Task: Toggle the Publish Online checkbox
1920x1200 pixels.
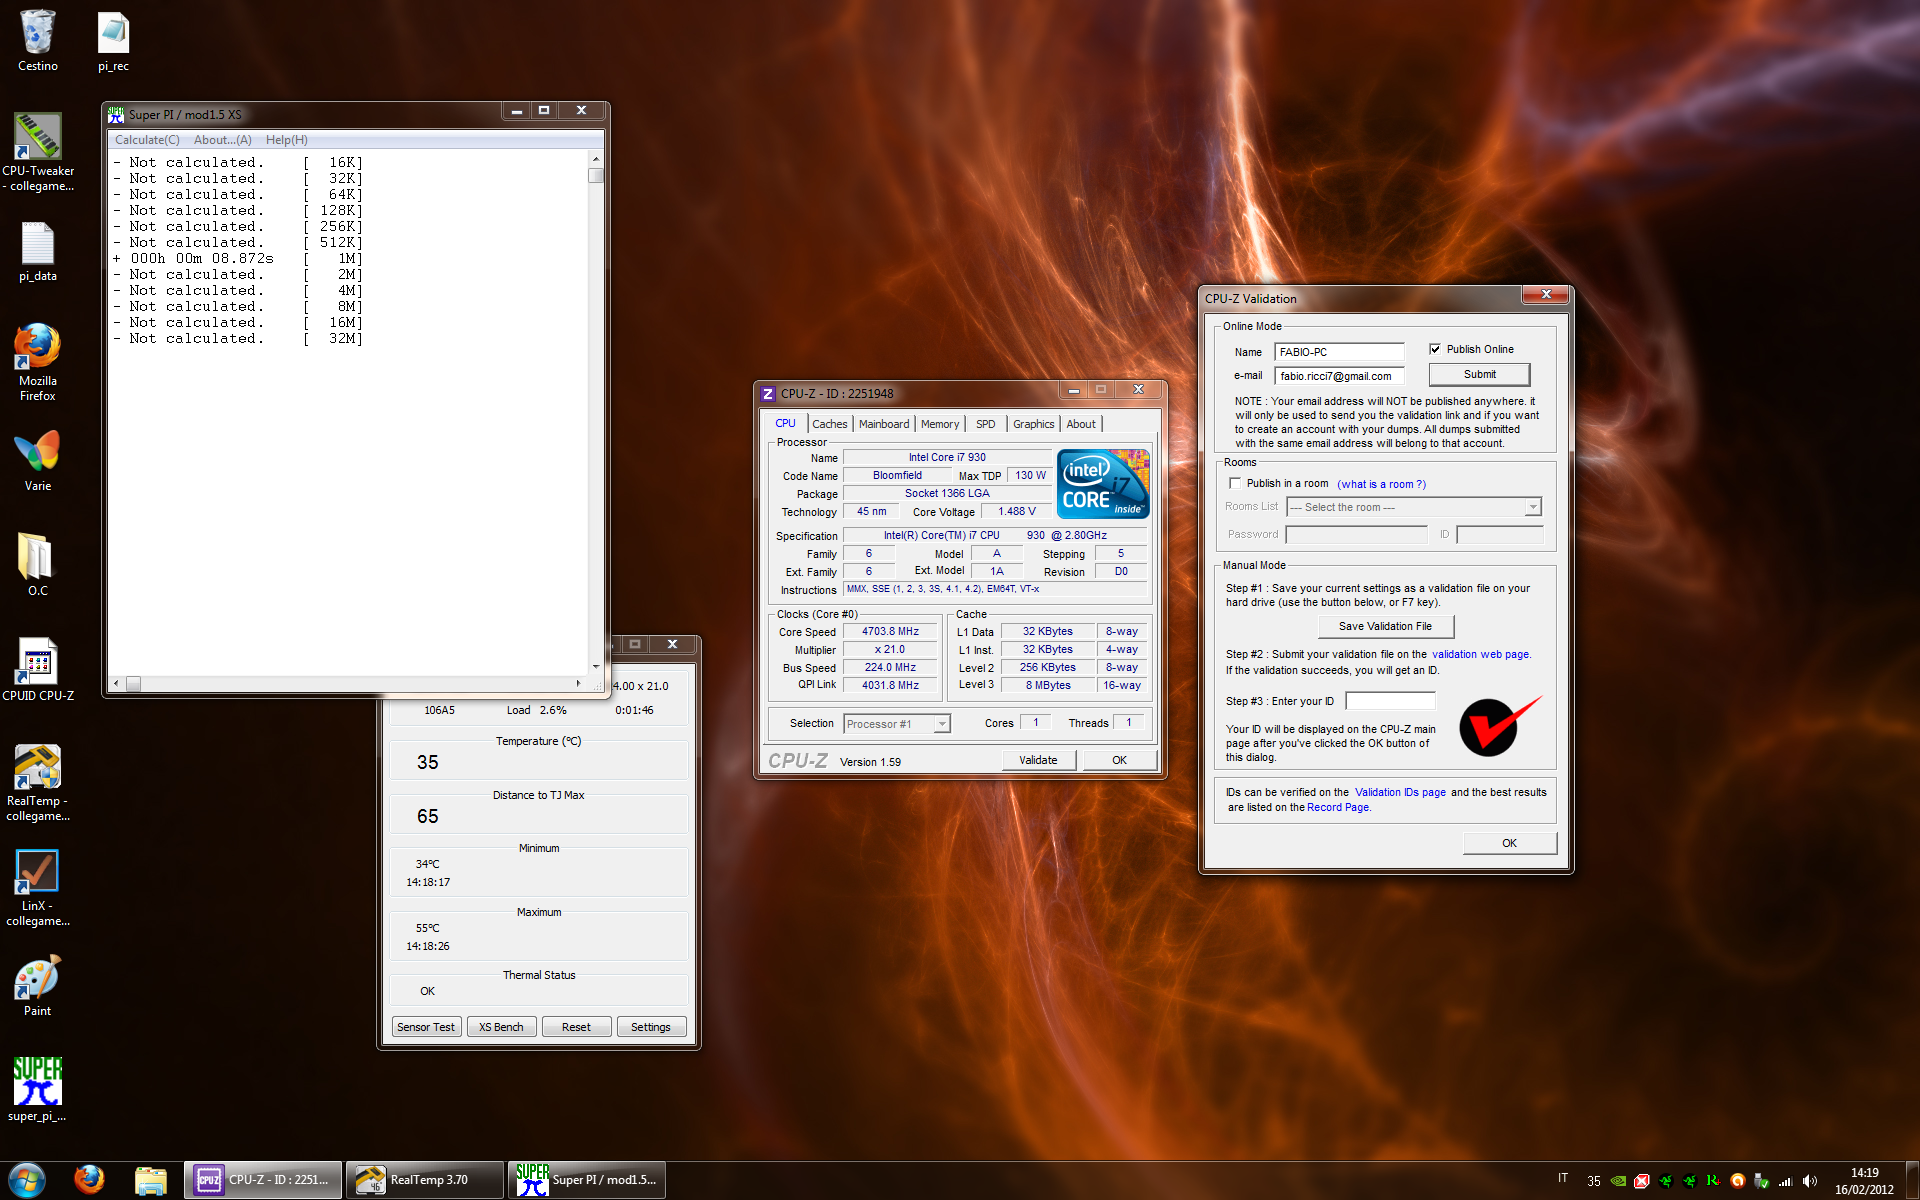Action: pos(1435,349)
